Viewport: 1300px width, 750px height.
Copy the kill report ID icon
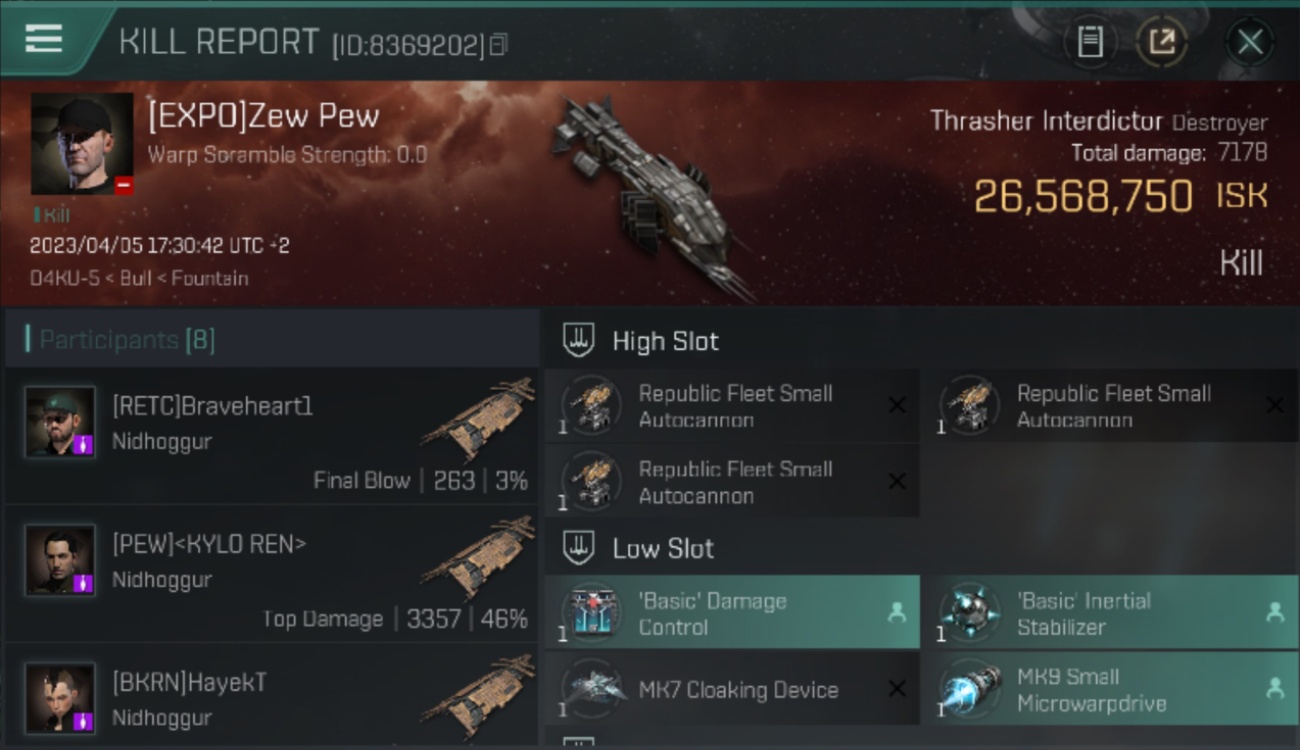(x=499, y=44)
